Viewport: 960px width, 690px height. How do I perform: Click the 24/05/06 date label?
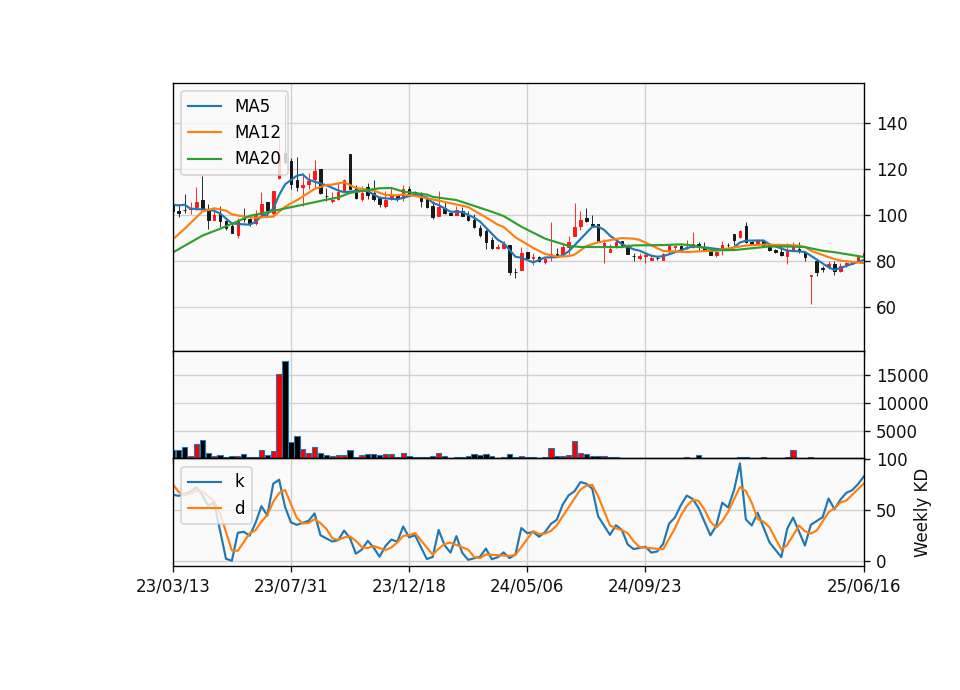point(527,586)
